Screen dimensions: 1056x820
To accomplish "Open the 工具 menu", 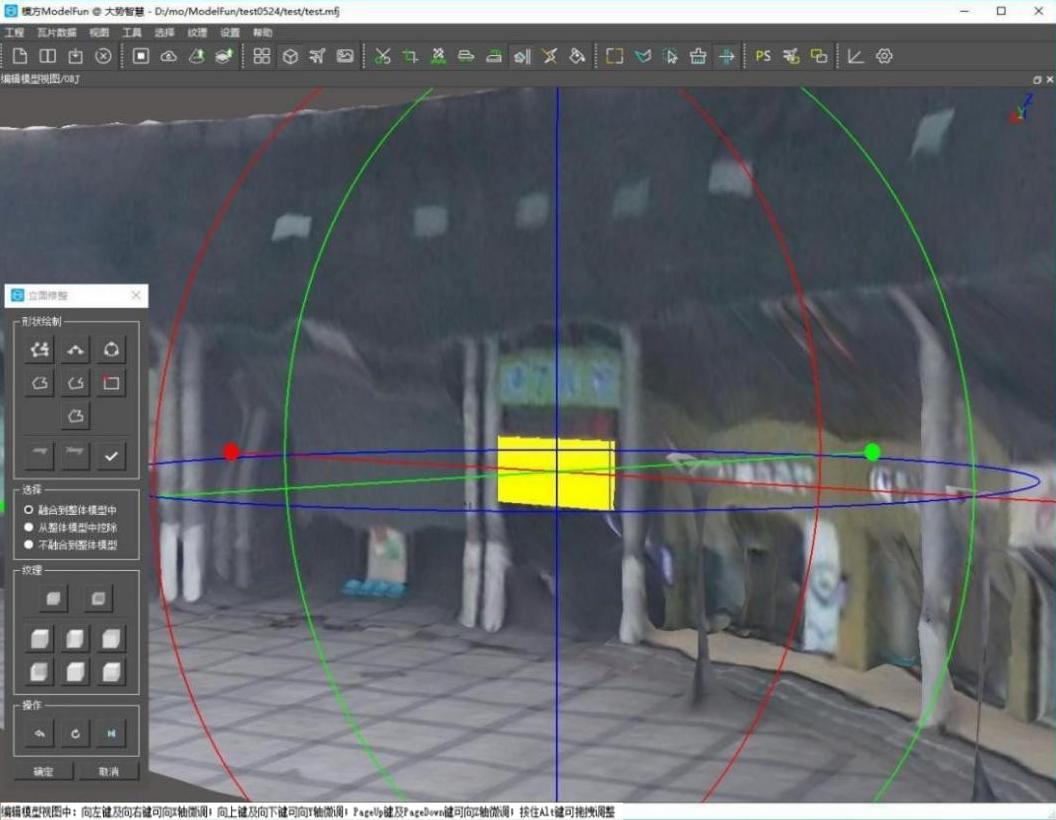I will 132,32.
